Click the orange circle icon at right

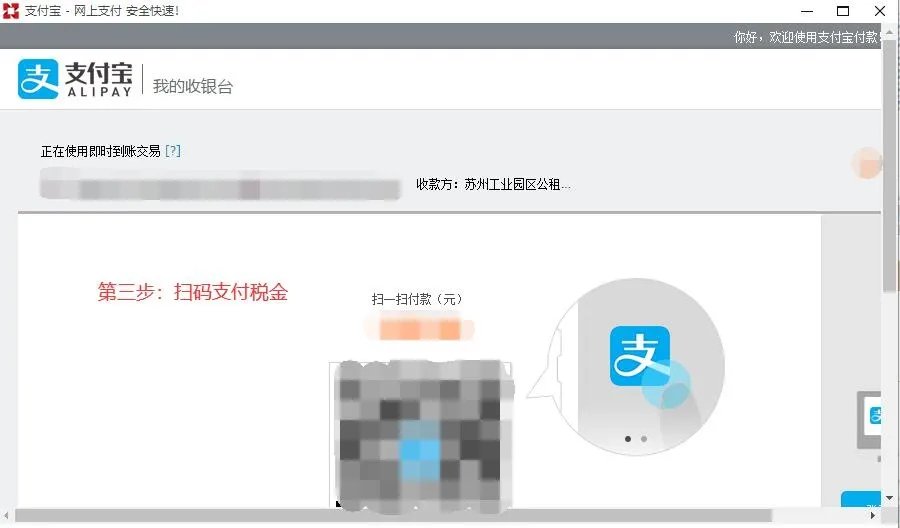pos(867,163)
